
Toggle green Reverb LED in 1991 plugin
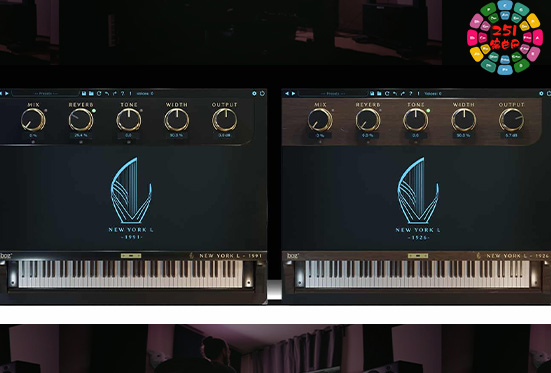(94, 111)
